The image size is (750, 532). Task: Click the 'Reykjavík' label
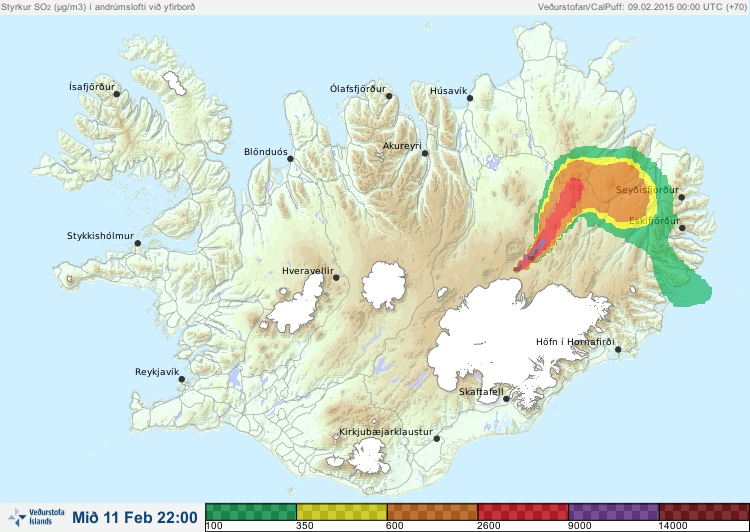click(x=157, y=372)
